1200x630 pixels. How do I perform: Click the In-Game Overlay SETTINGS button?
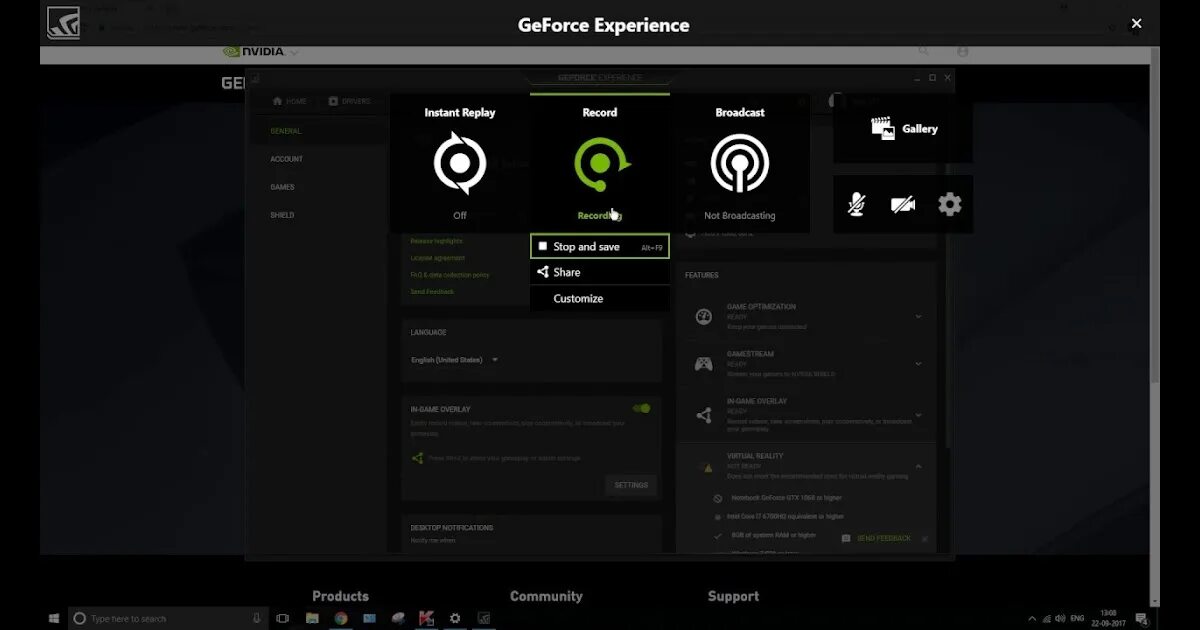(x=631, y=485)
